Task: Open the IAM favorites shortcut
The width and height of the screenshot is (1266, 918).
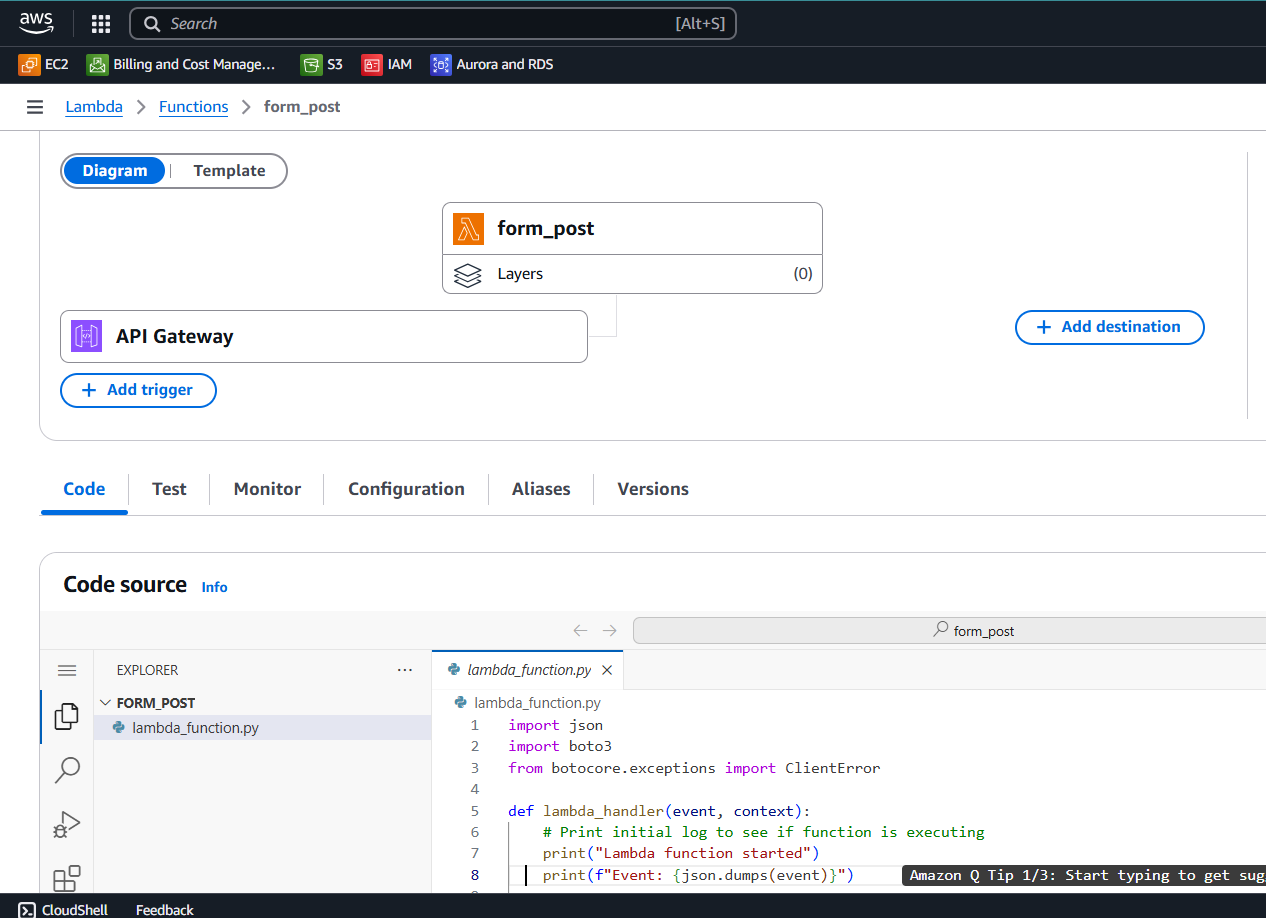Action: [387, 64]
